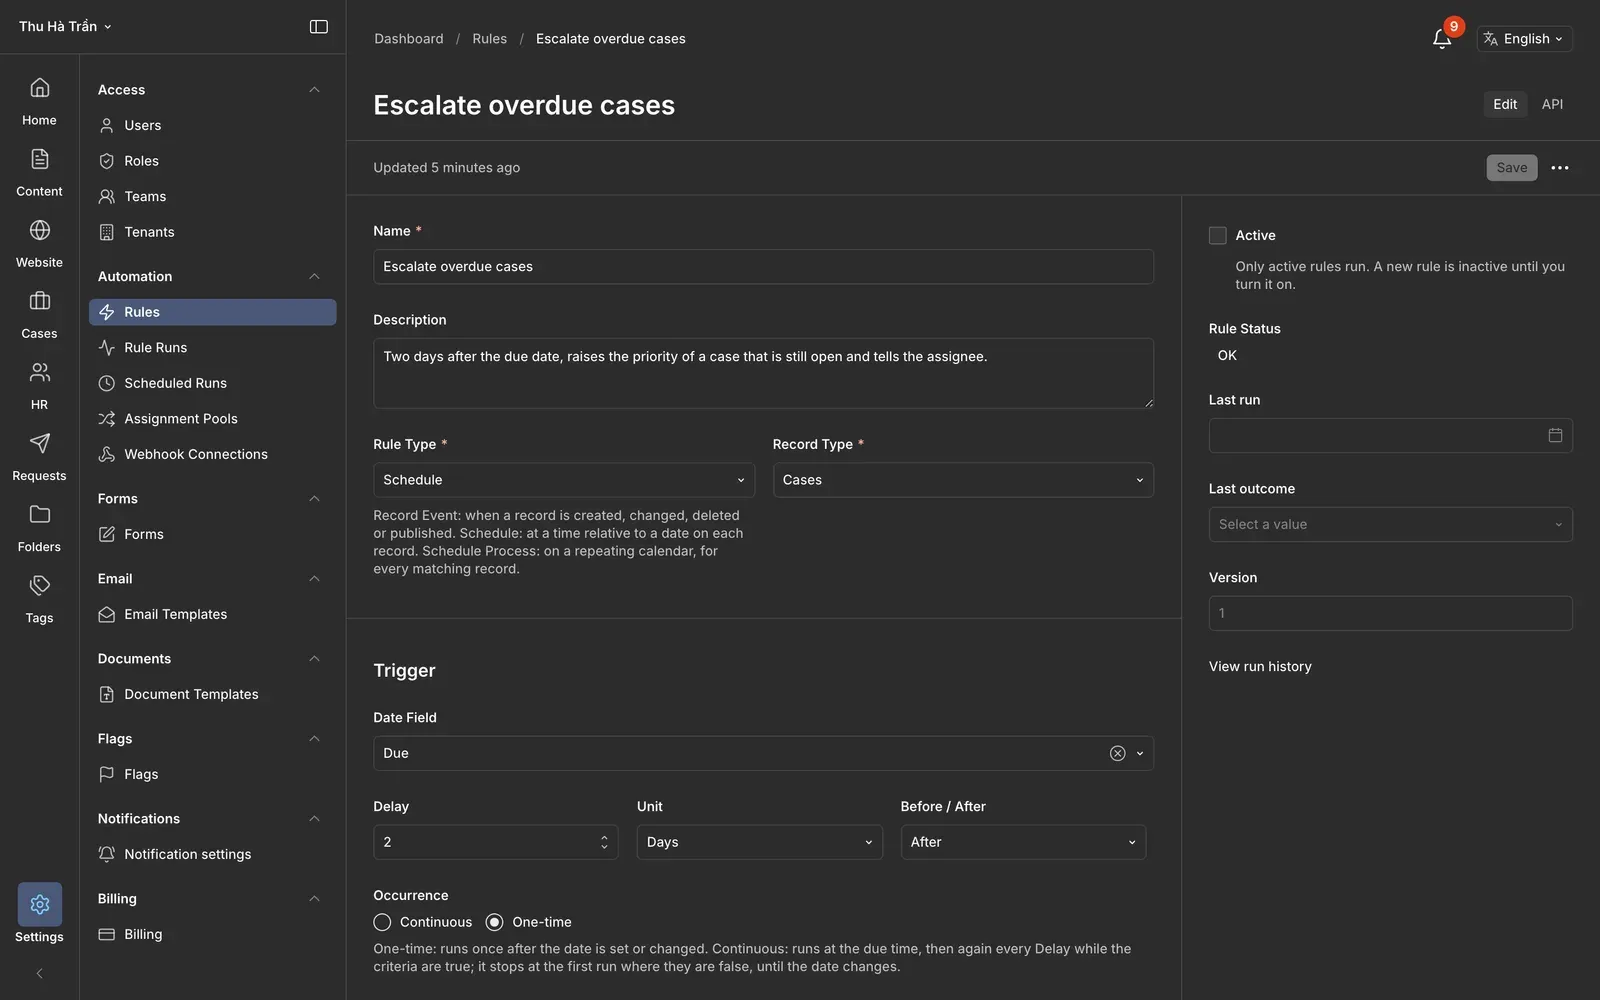Collapse the Flags section
Screen dimensions: 1600x1000
coord(314,739)
